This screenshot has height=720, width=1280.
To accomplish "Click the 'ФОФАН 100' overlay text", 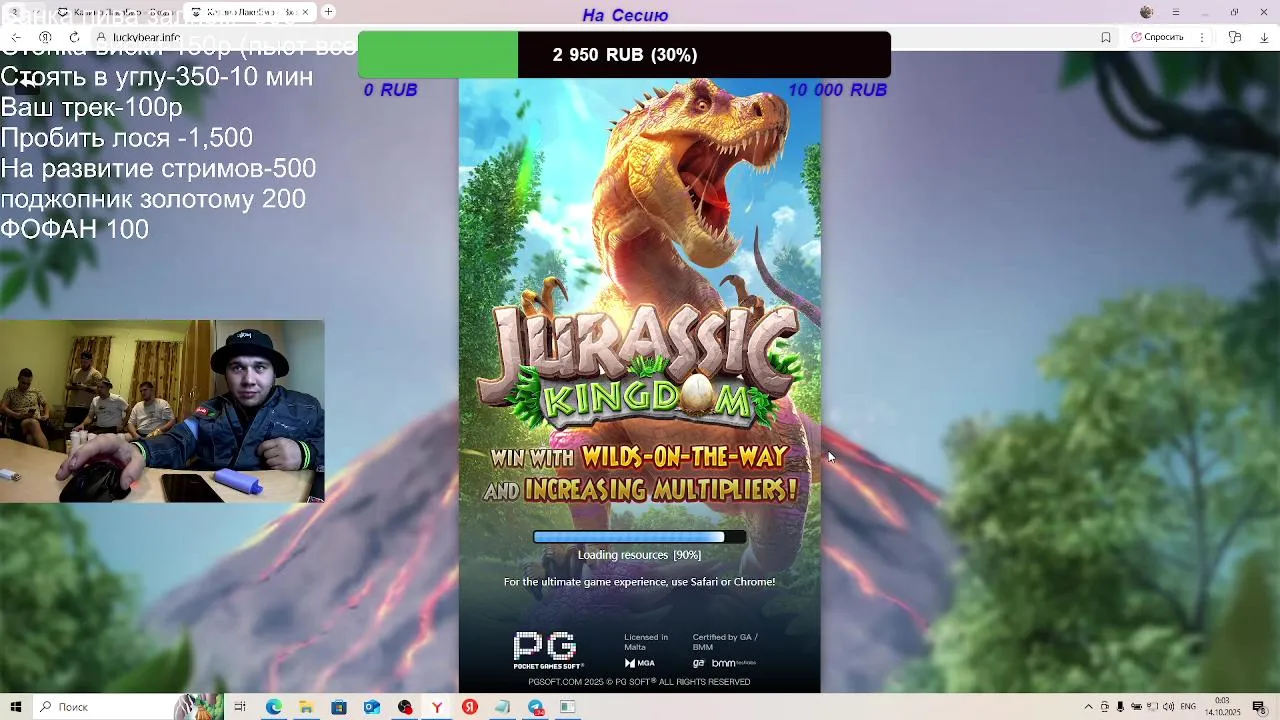I will tap(75, 229).
